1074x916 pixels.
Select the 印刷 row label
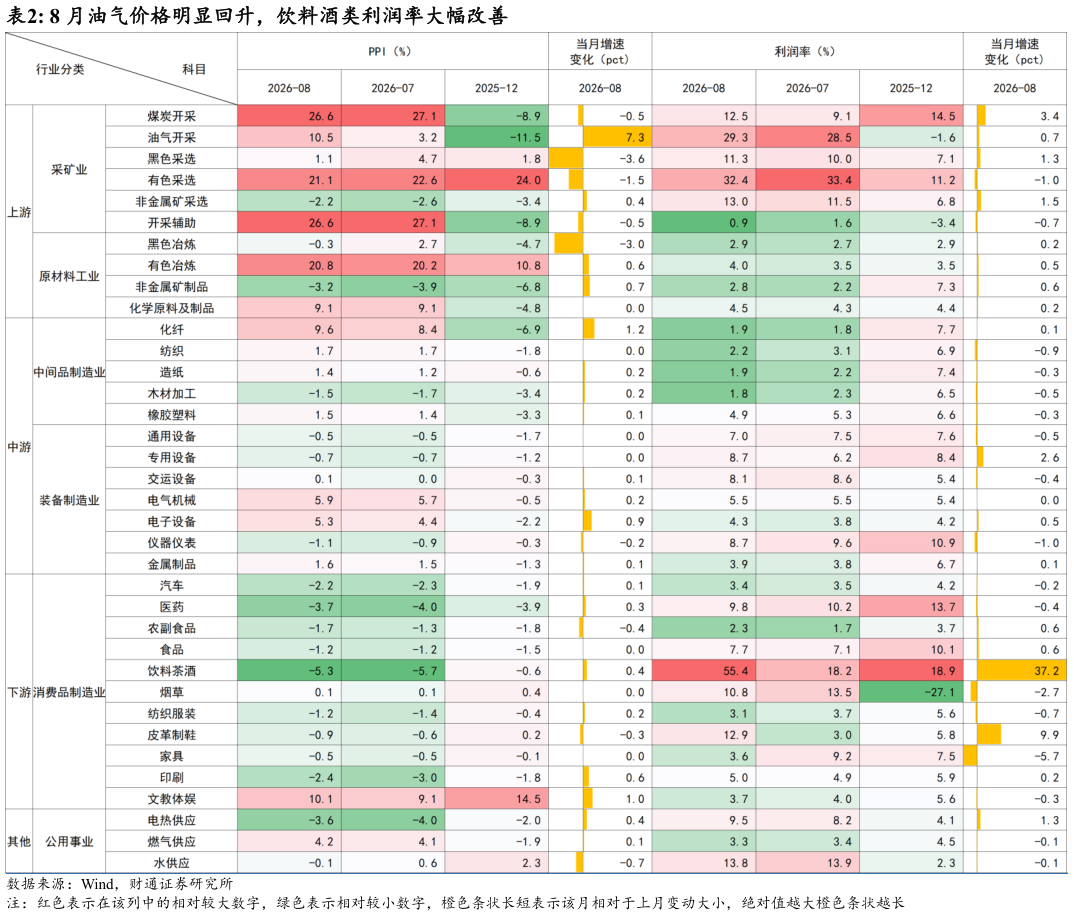(x=172, y=777)
